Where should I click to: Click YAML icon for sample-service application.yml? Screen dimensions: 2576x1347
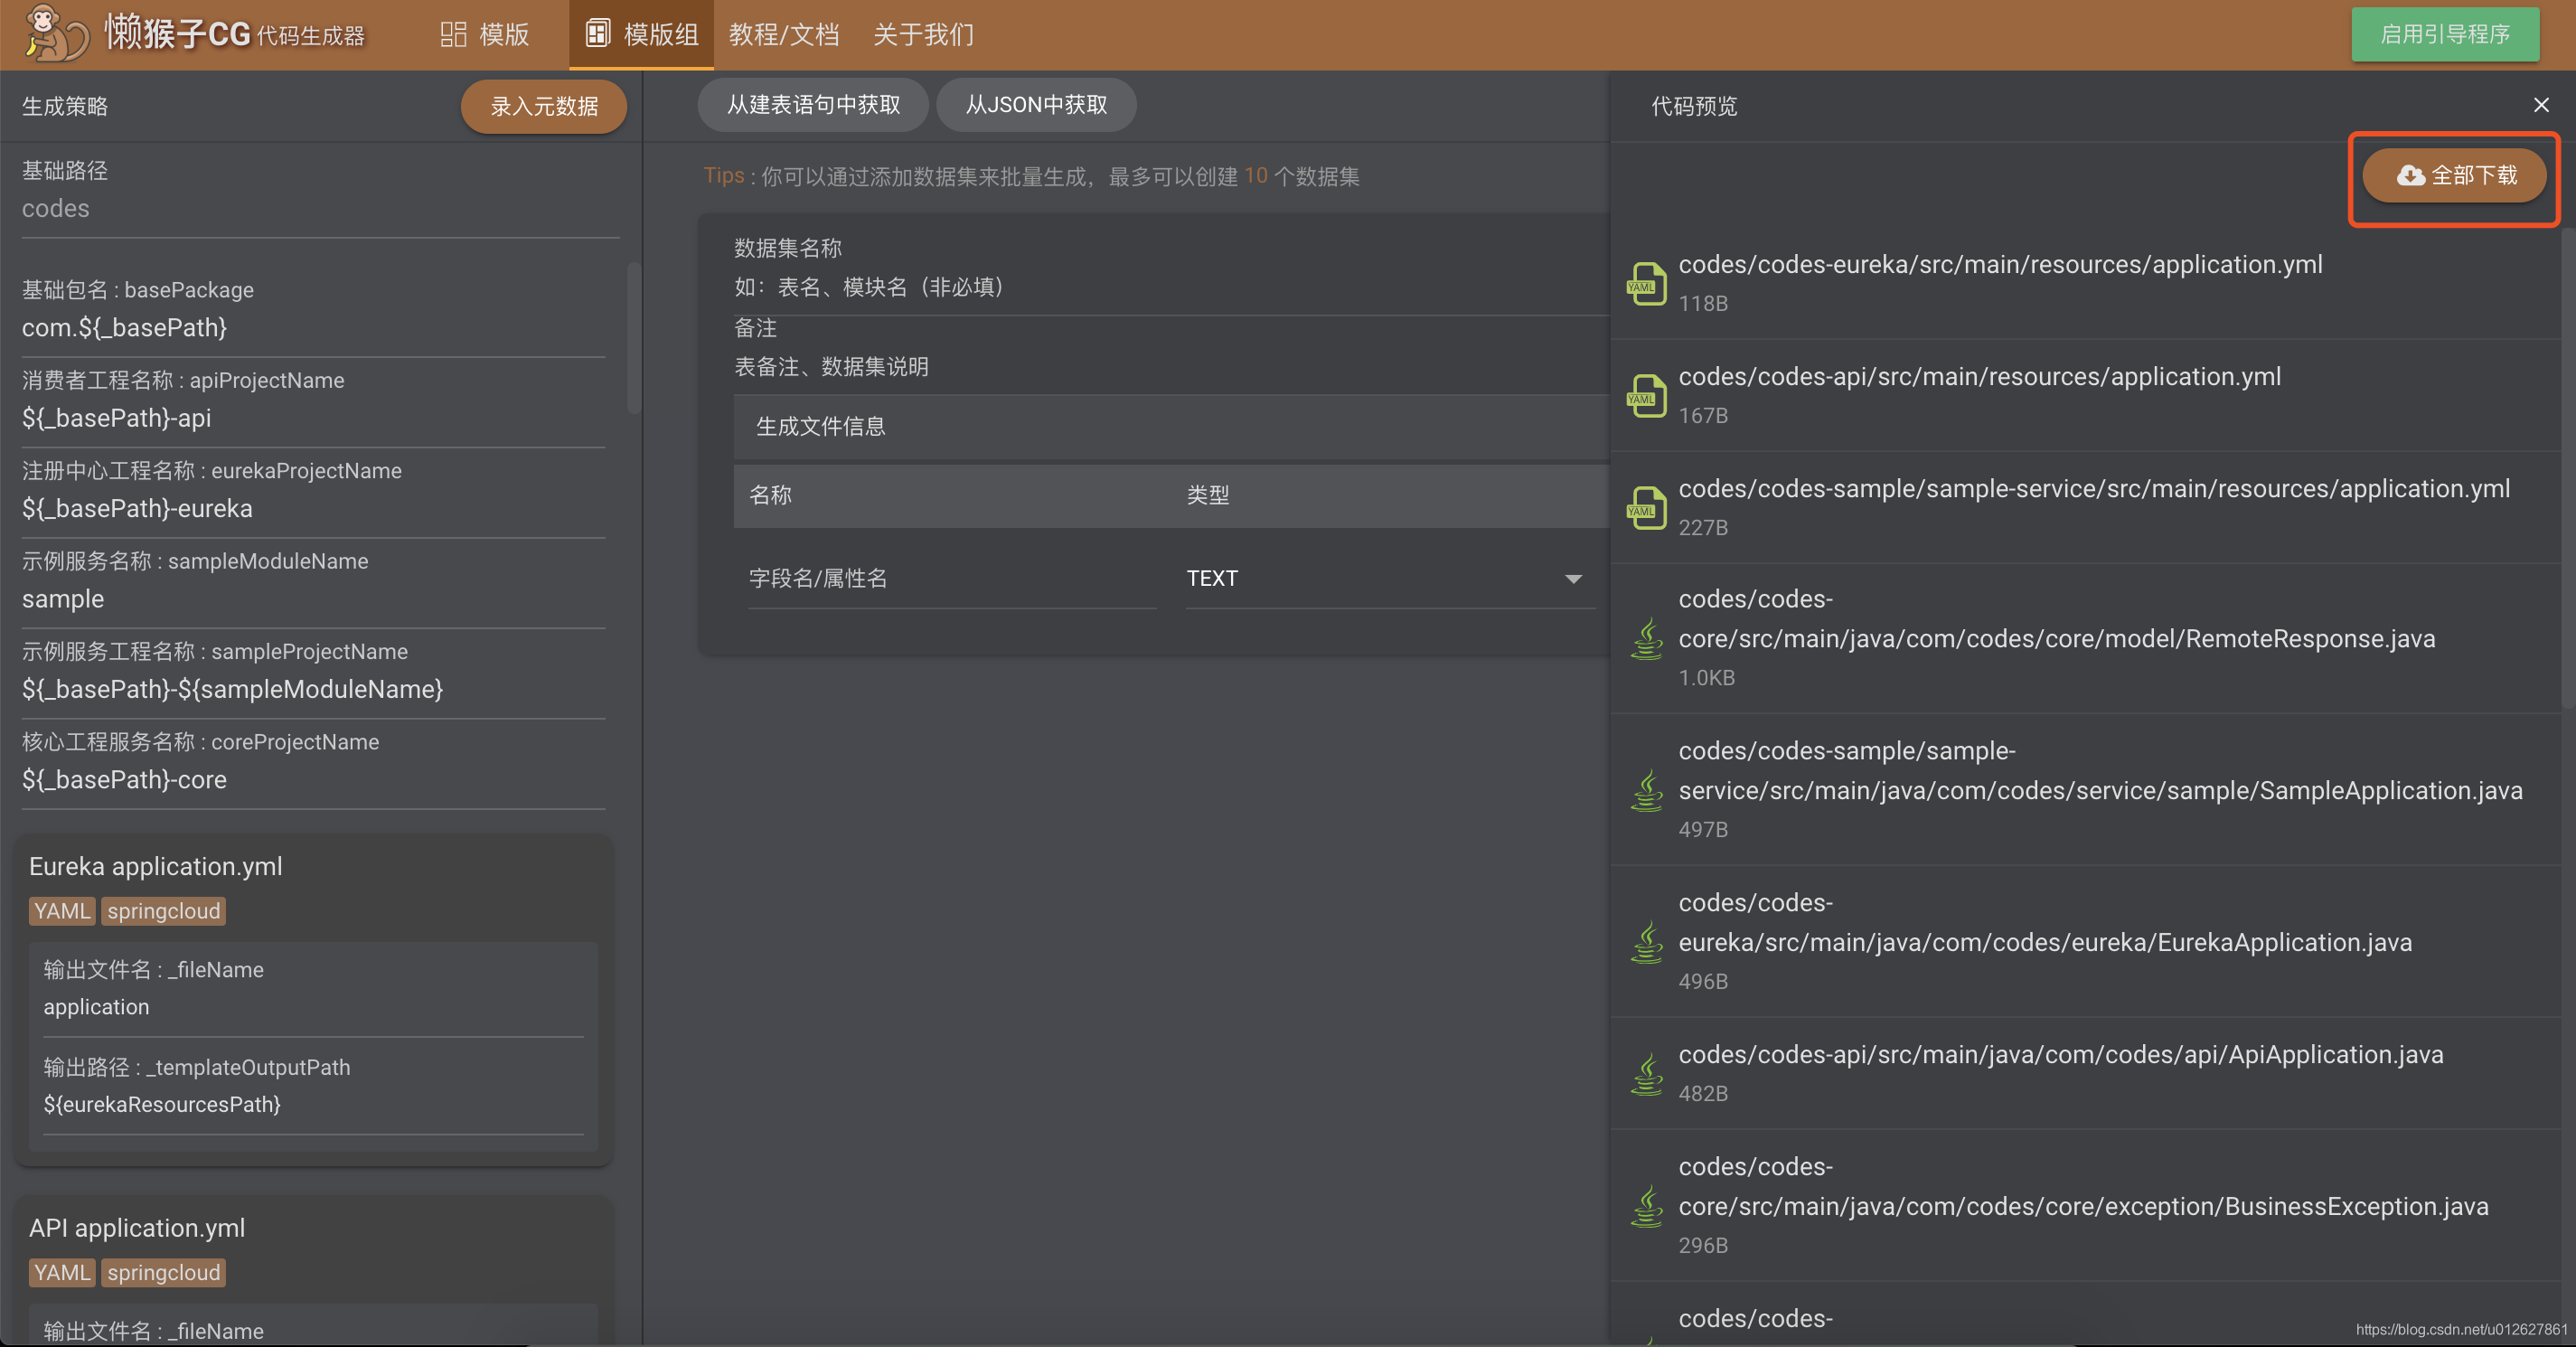pos(1647,508)
